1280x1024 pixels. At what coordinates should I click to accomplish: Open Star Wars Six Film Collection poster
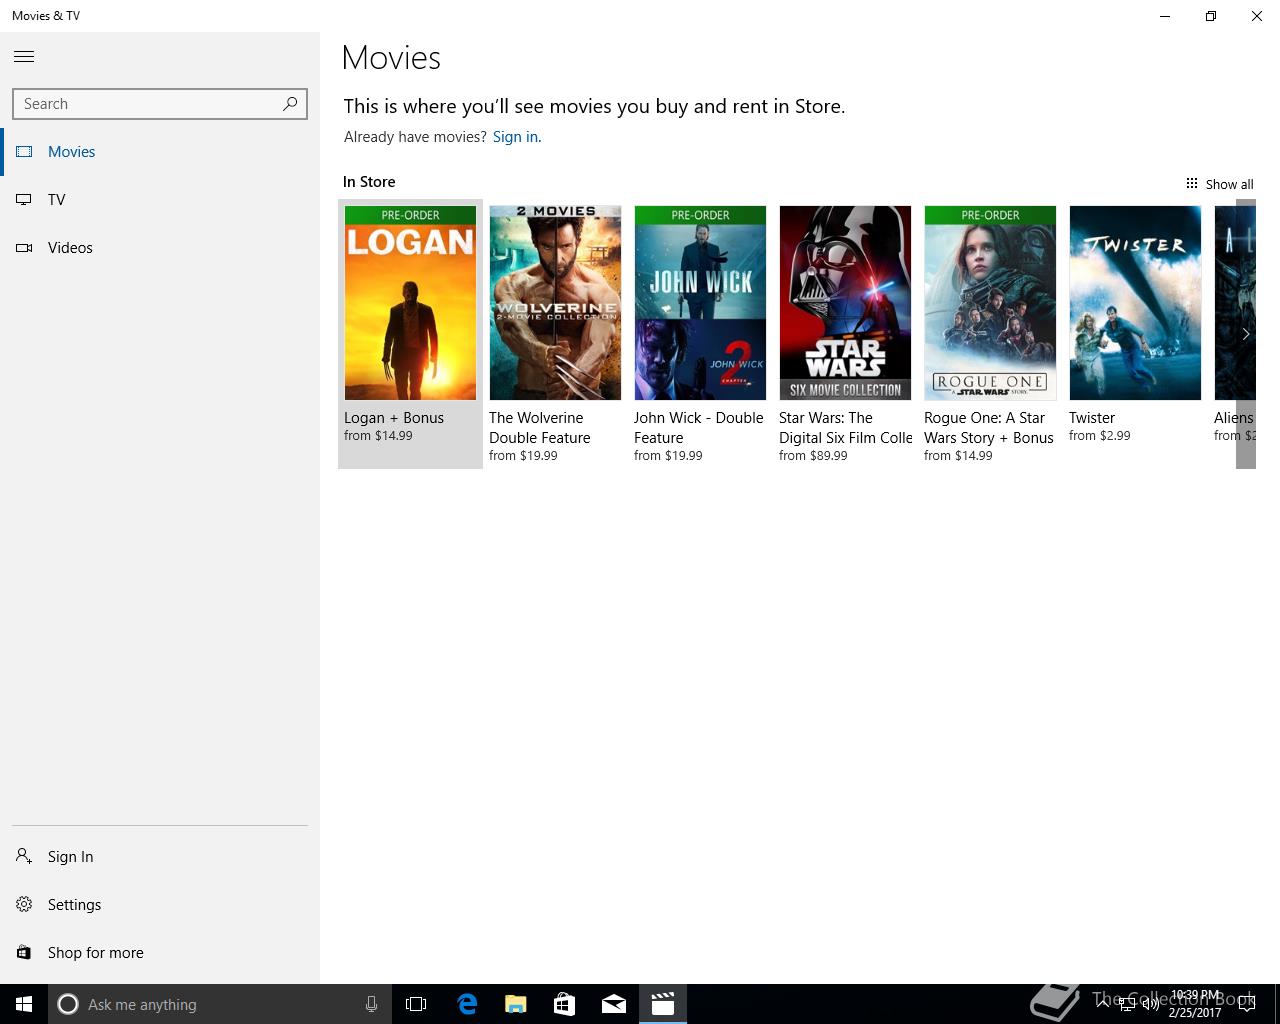coord(845,303)
